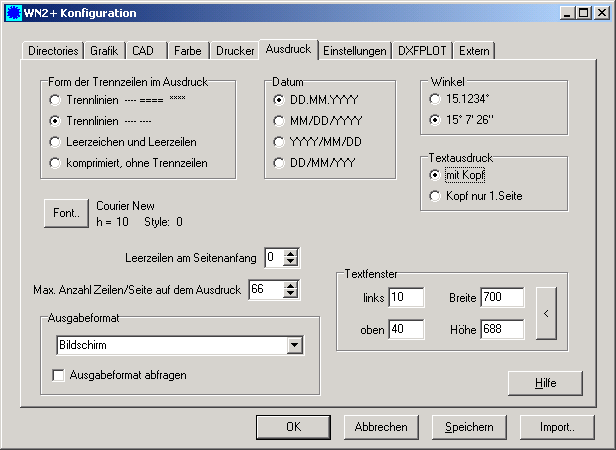Switch to the Directories tab
Screen dimensions: 616x450
(53, 50)
